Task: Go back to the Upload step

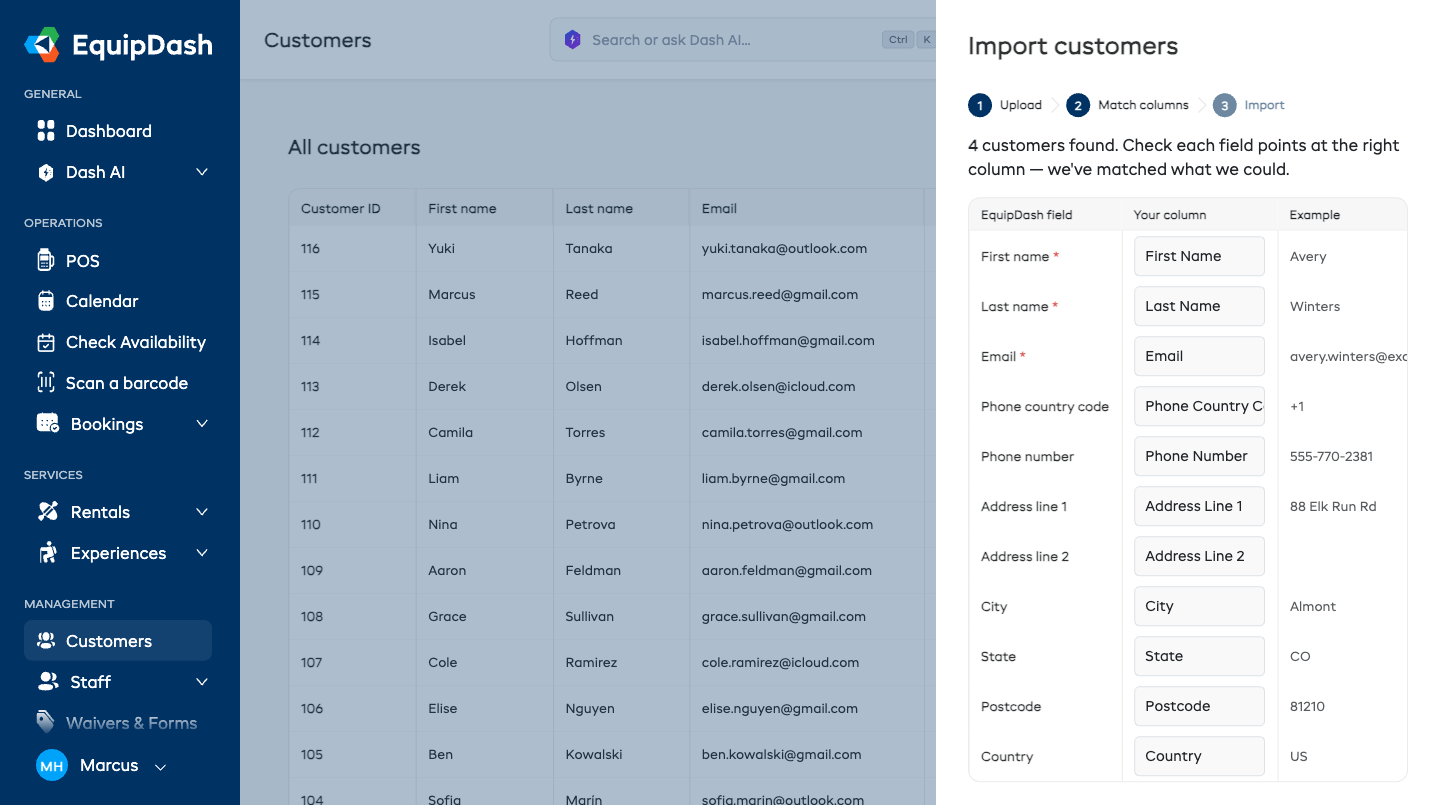Action: [1005, 105]
